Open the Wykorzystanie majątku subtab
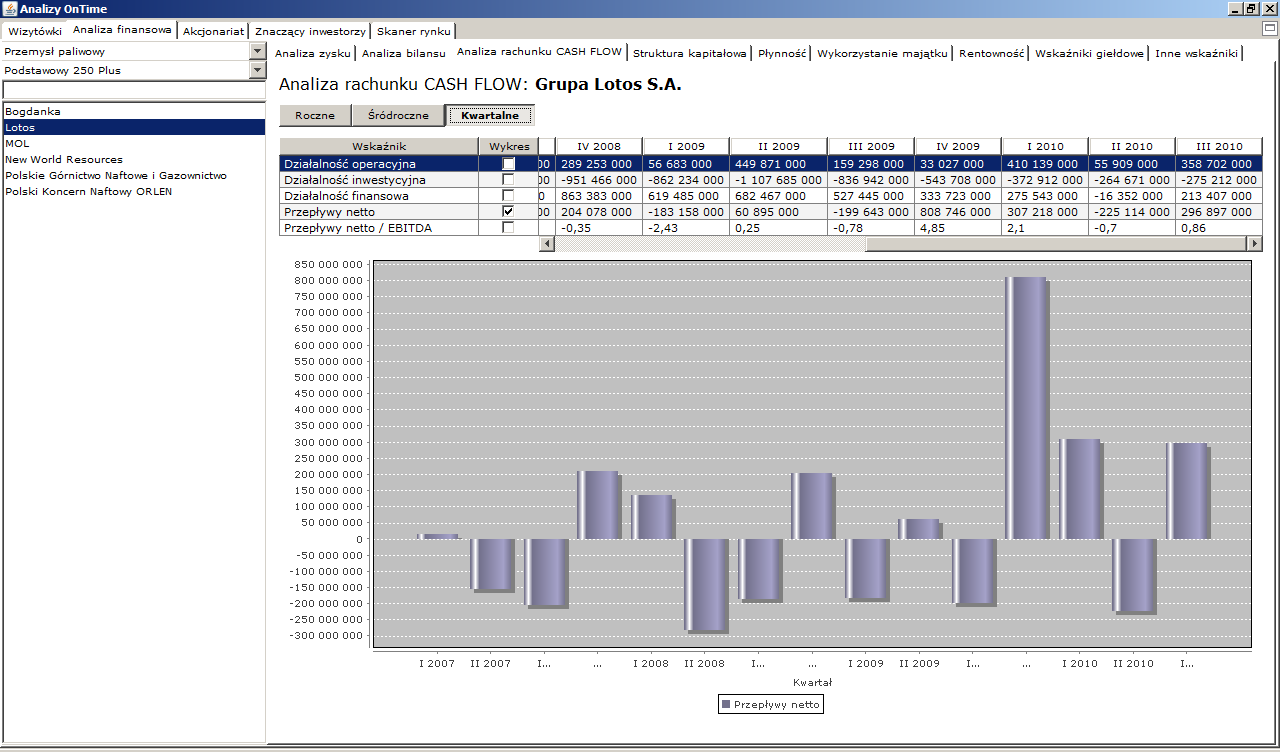The image size is (1280, 752). click(882, 53)
